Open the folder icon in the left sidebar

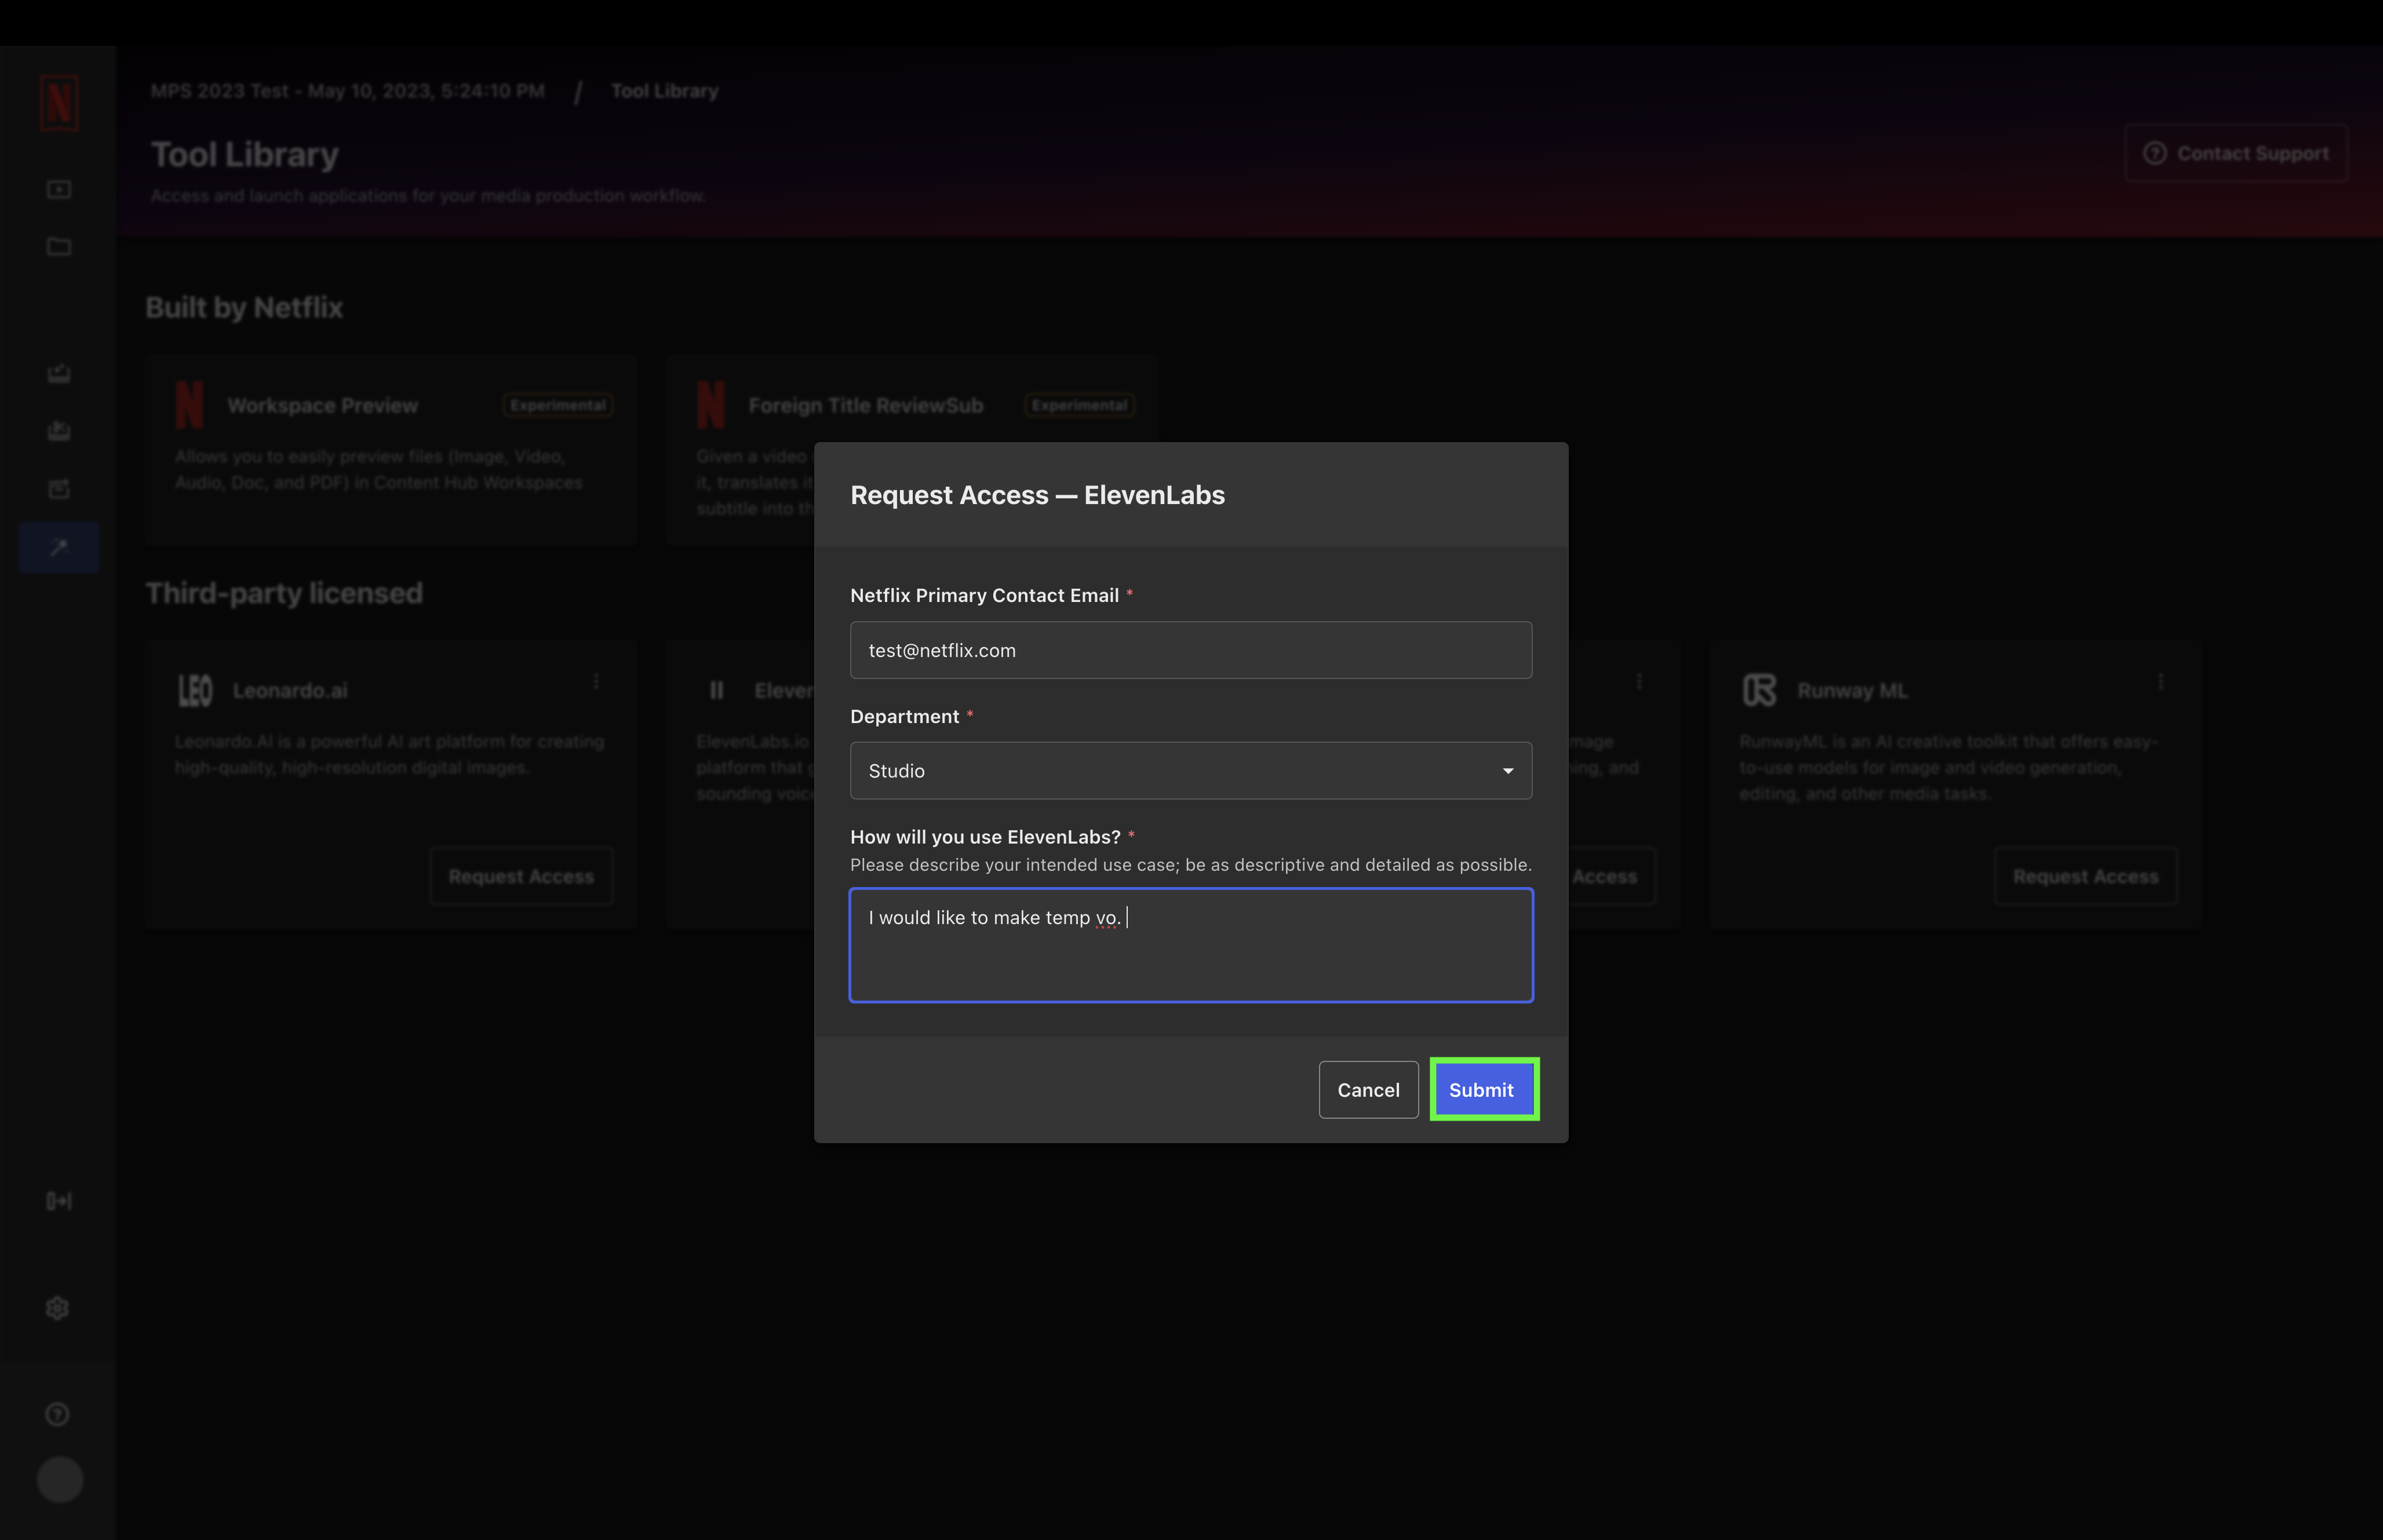(59, 246)
